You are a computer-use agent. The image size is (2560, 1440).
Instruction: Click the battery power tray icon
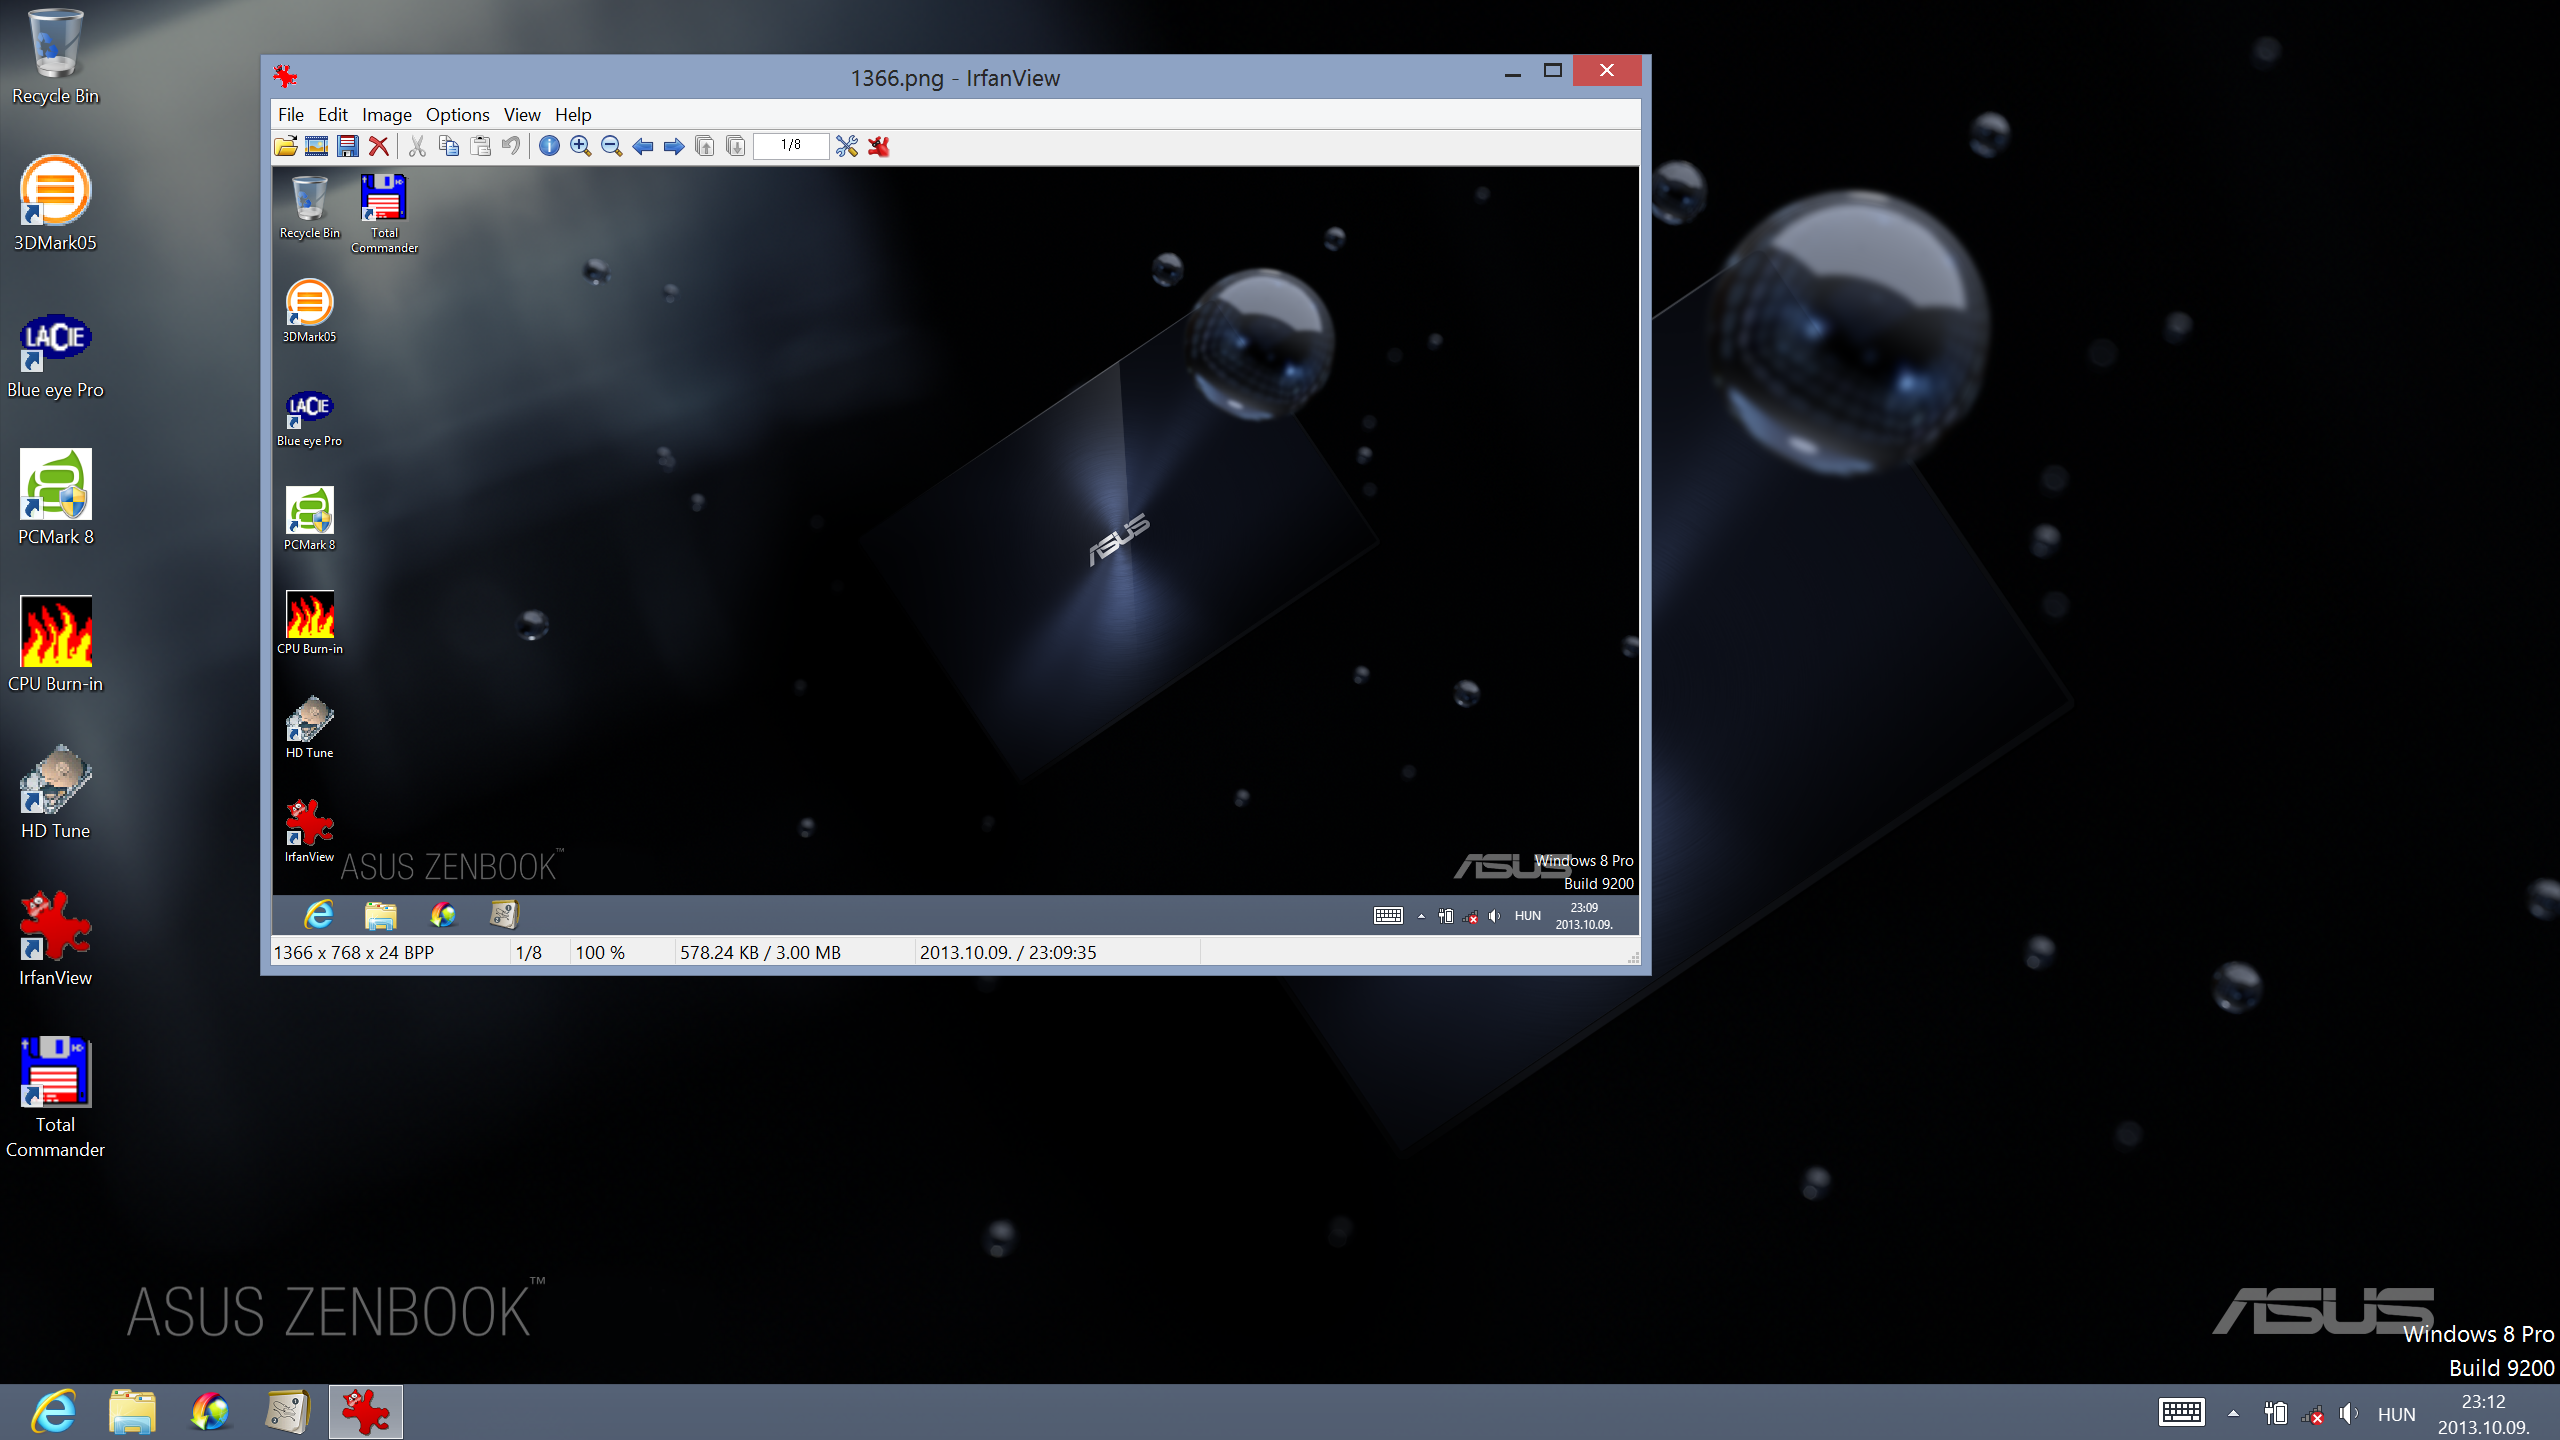(x=2276, y=1413)
